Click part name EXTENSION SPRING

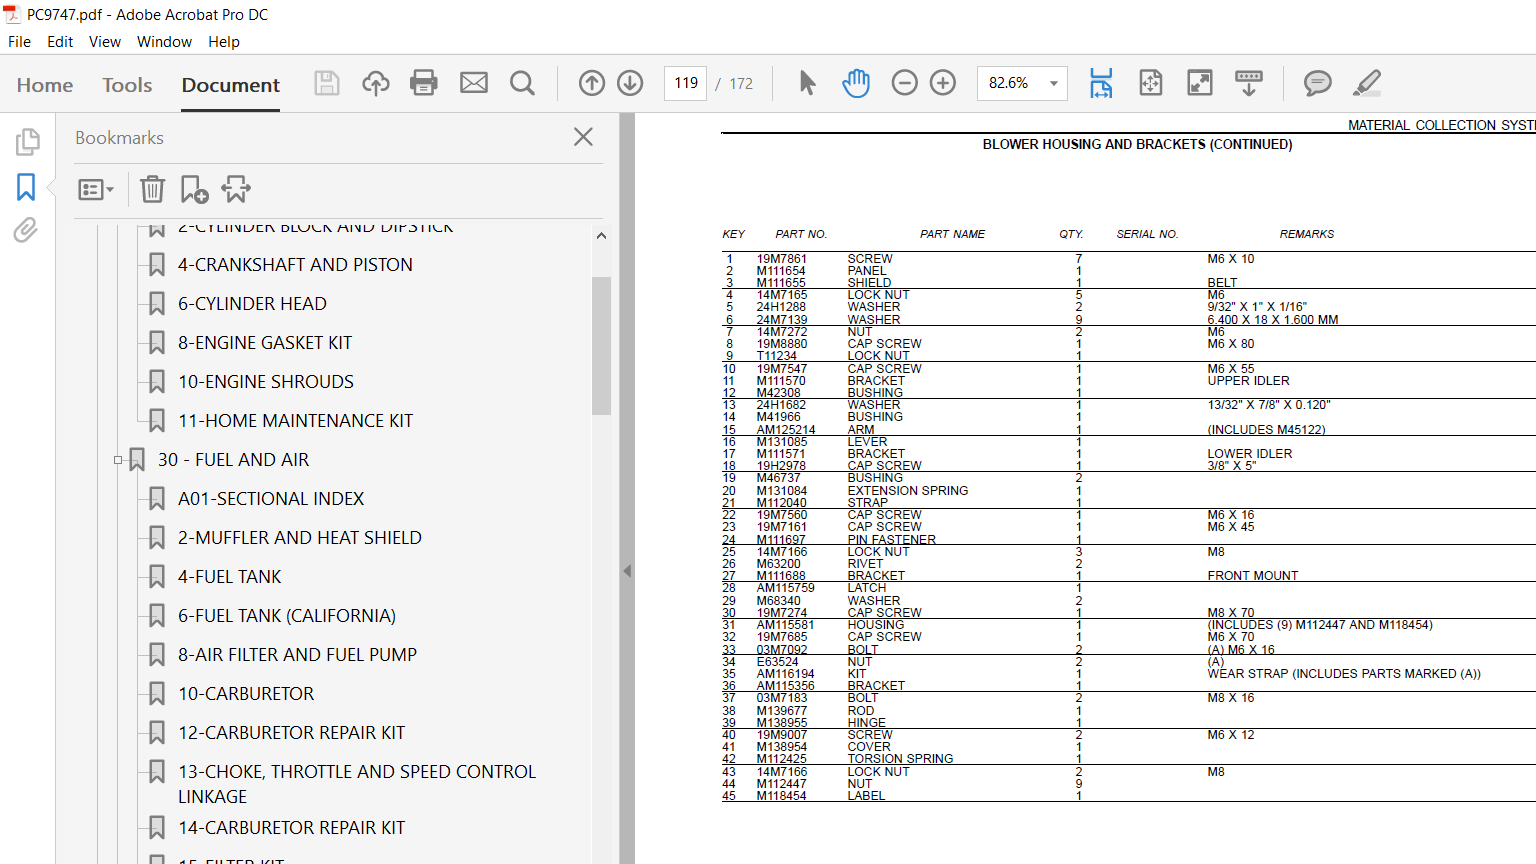907,491
